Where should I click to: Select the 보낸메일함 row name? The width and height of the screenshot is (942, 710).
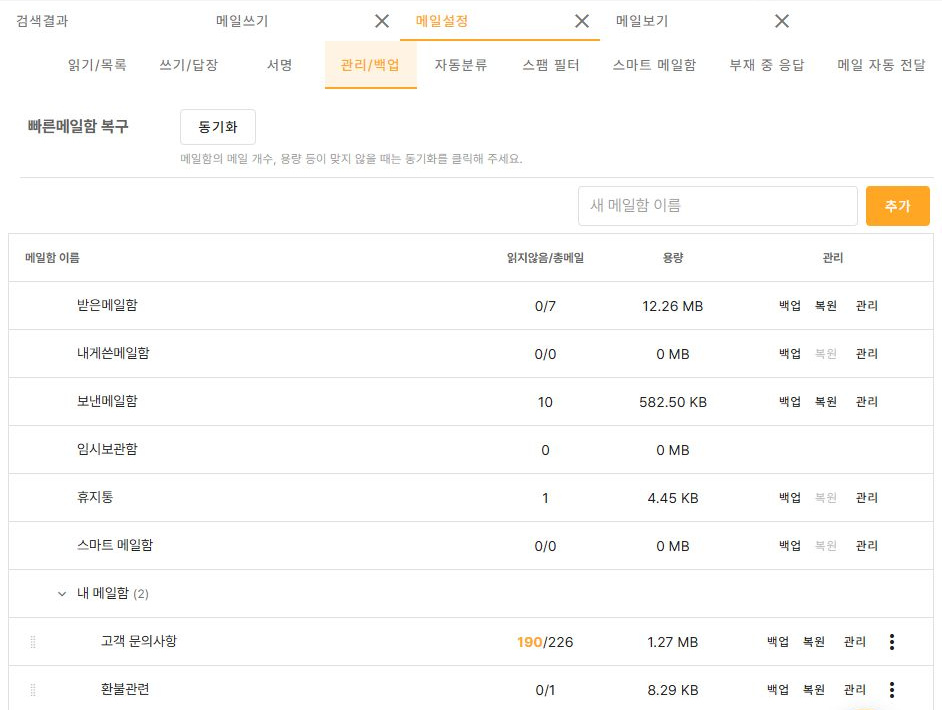coord(107,401)
